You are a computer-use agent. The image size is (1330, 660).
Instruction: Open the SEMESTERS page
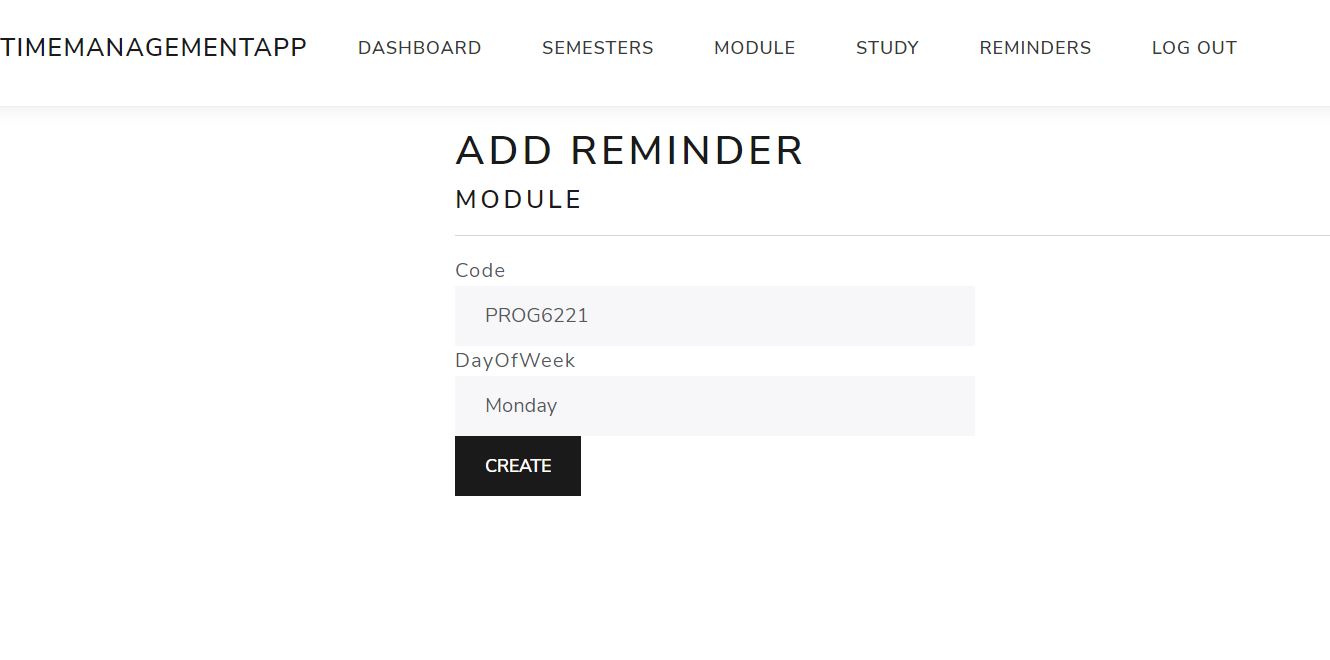[597, 47]
